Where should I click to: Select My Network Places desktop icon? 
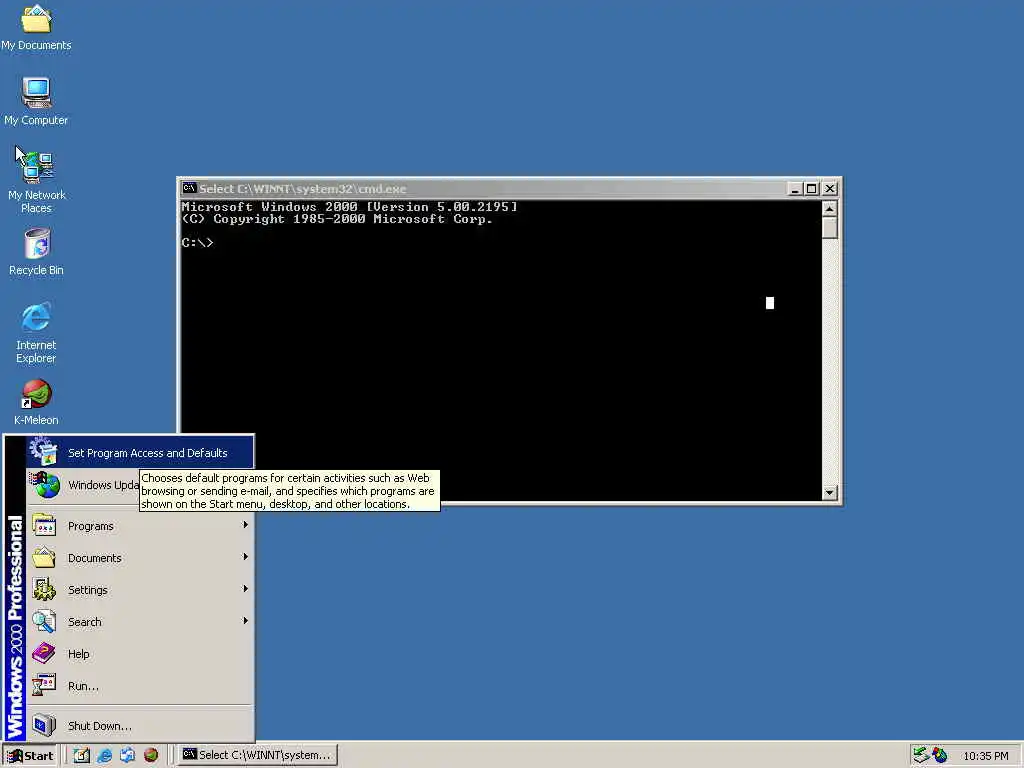pos(36,180)
